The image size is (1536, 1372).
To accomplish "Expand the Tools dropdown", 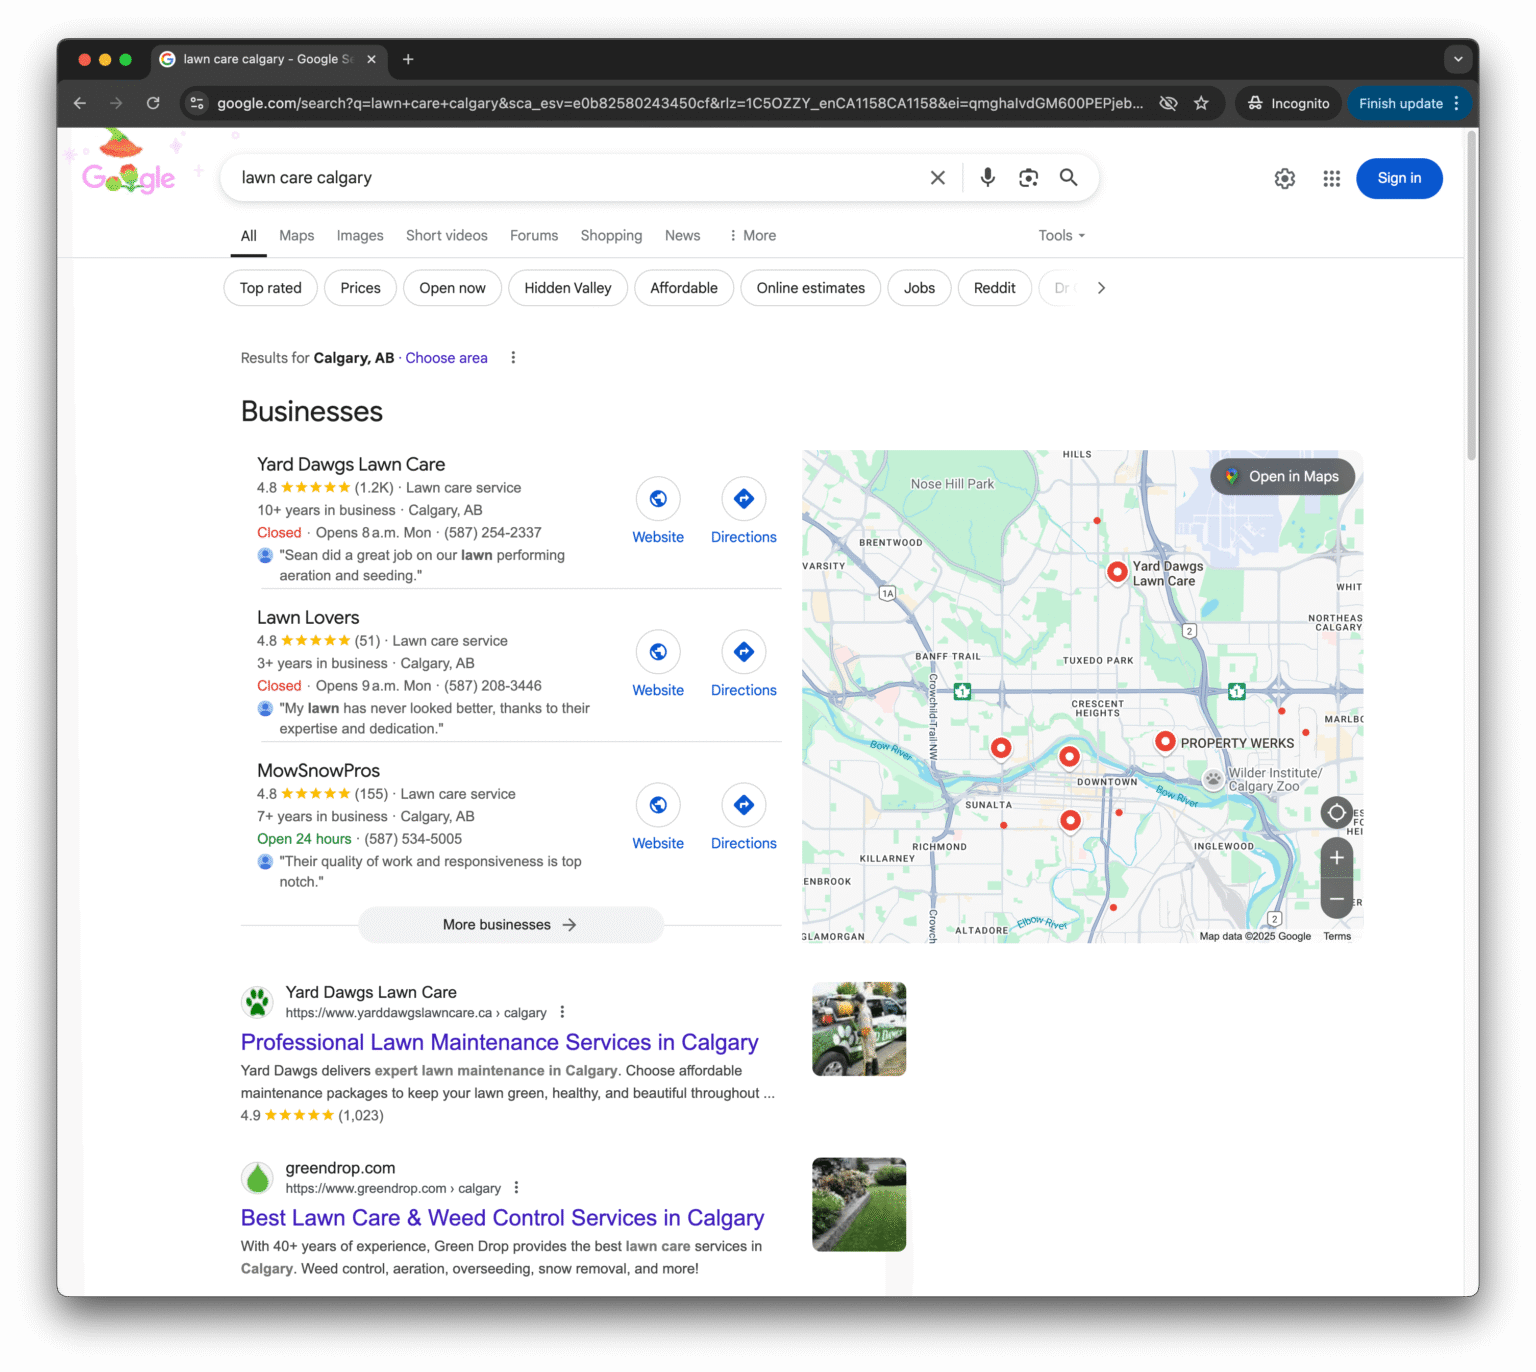I will pyautogui.click(x=1061, y=236).
